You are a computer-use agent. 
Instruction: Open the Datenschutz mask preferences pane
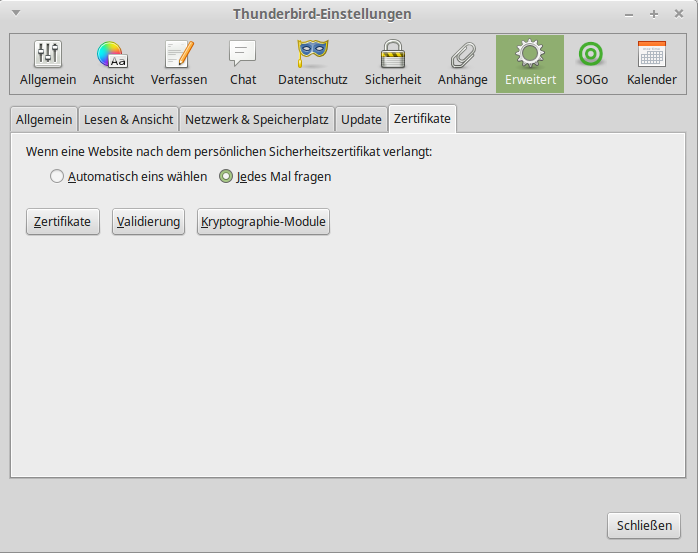(x=313, y=64)
